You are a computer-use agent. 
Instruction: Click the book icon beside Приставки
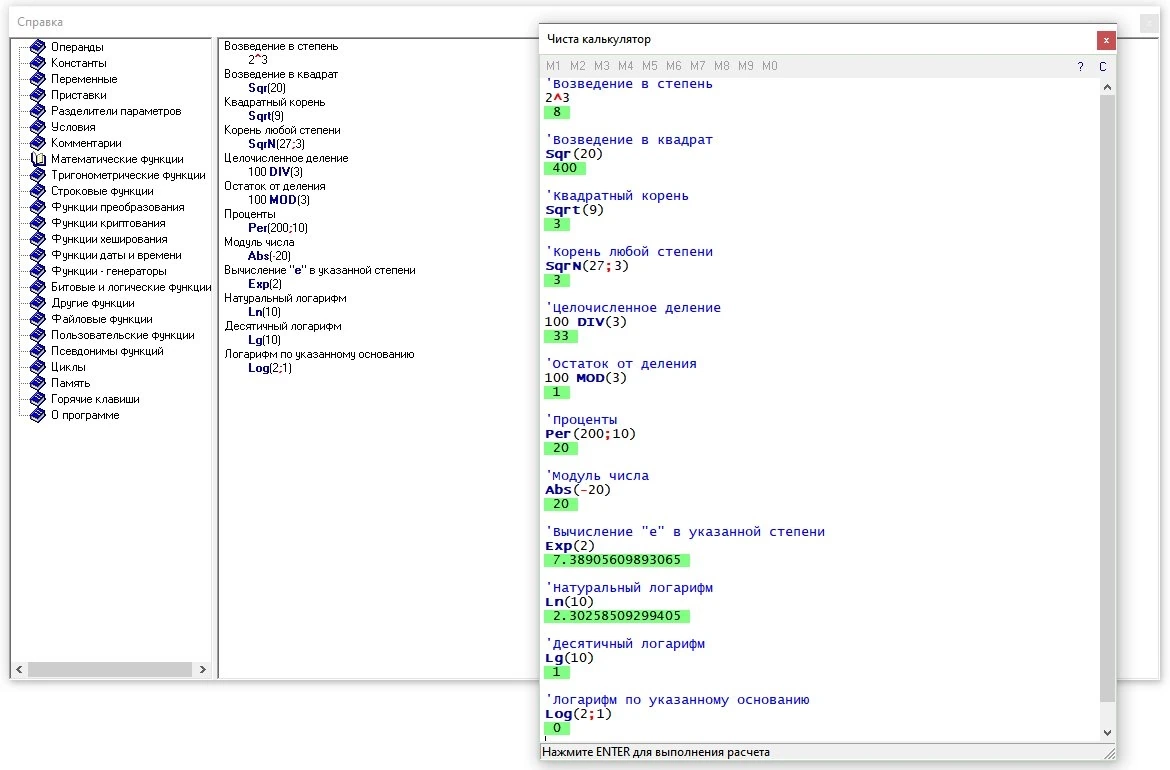(37, 95)
